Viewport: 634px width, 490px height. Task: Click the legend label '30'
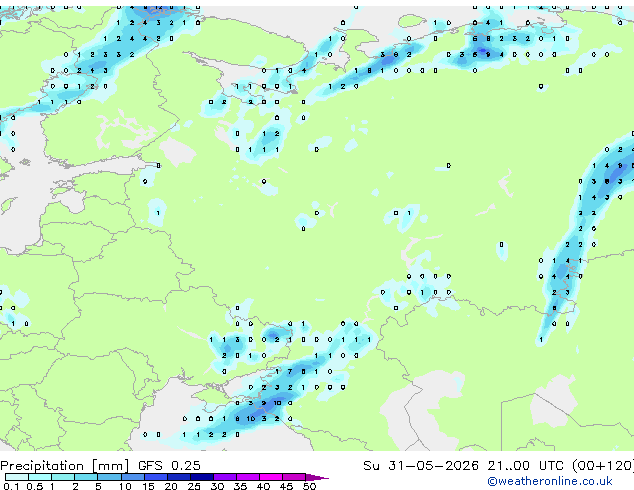click(x=217, y=486)
